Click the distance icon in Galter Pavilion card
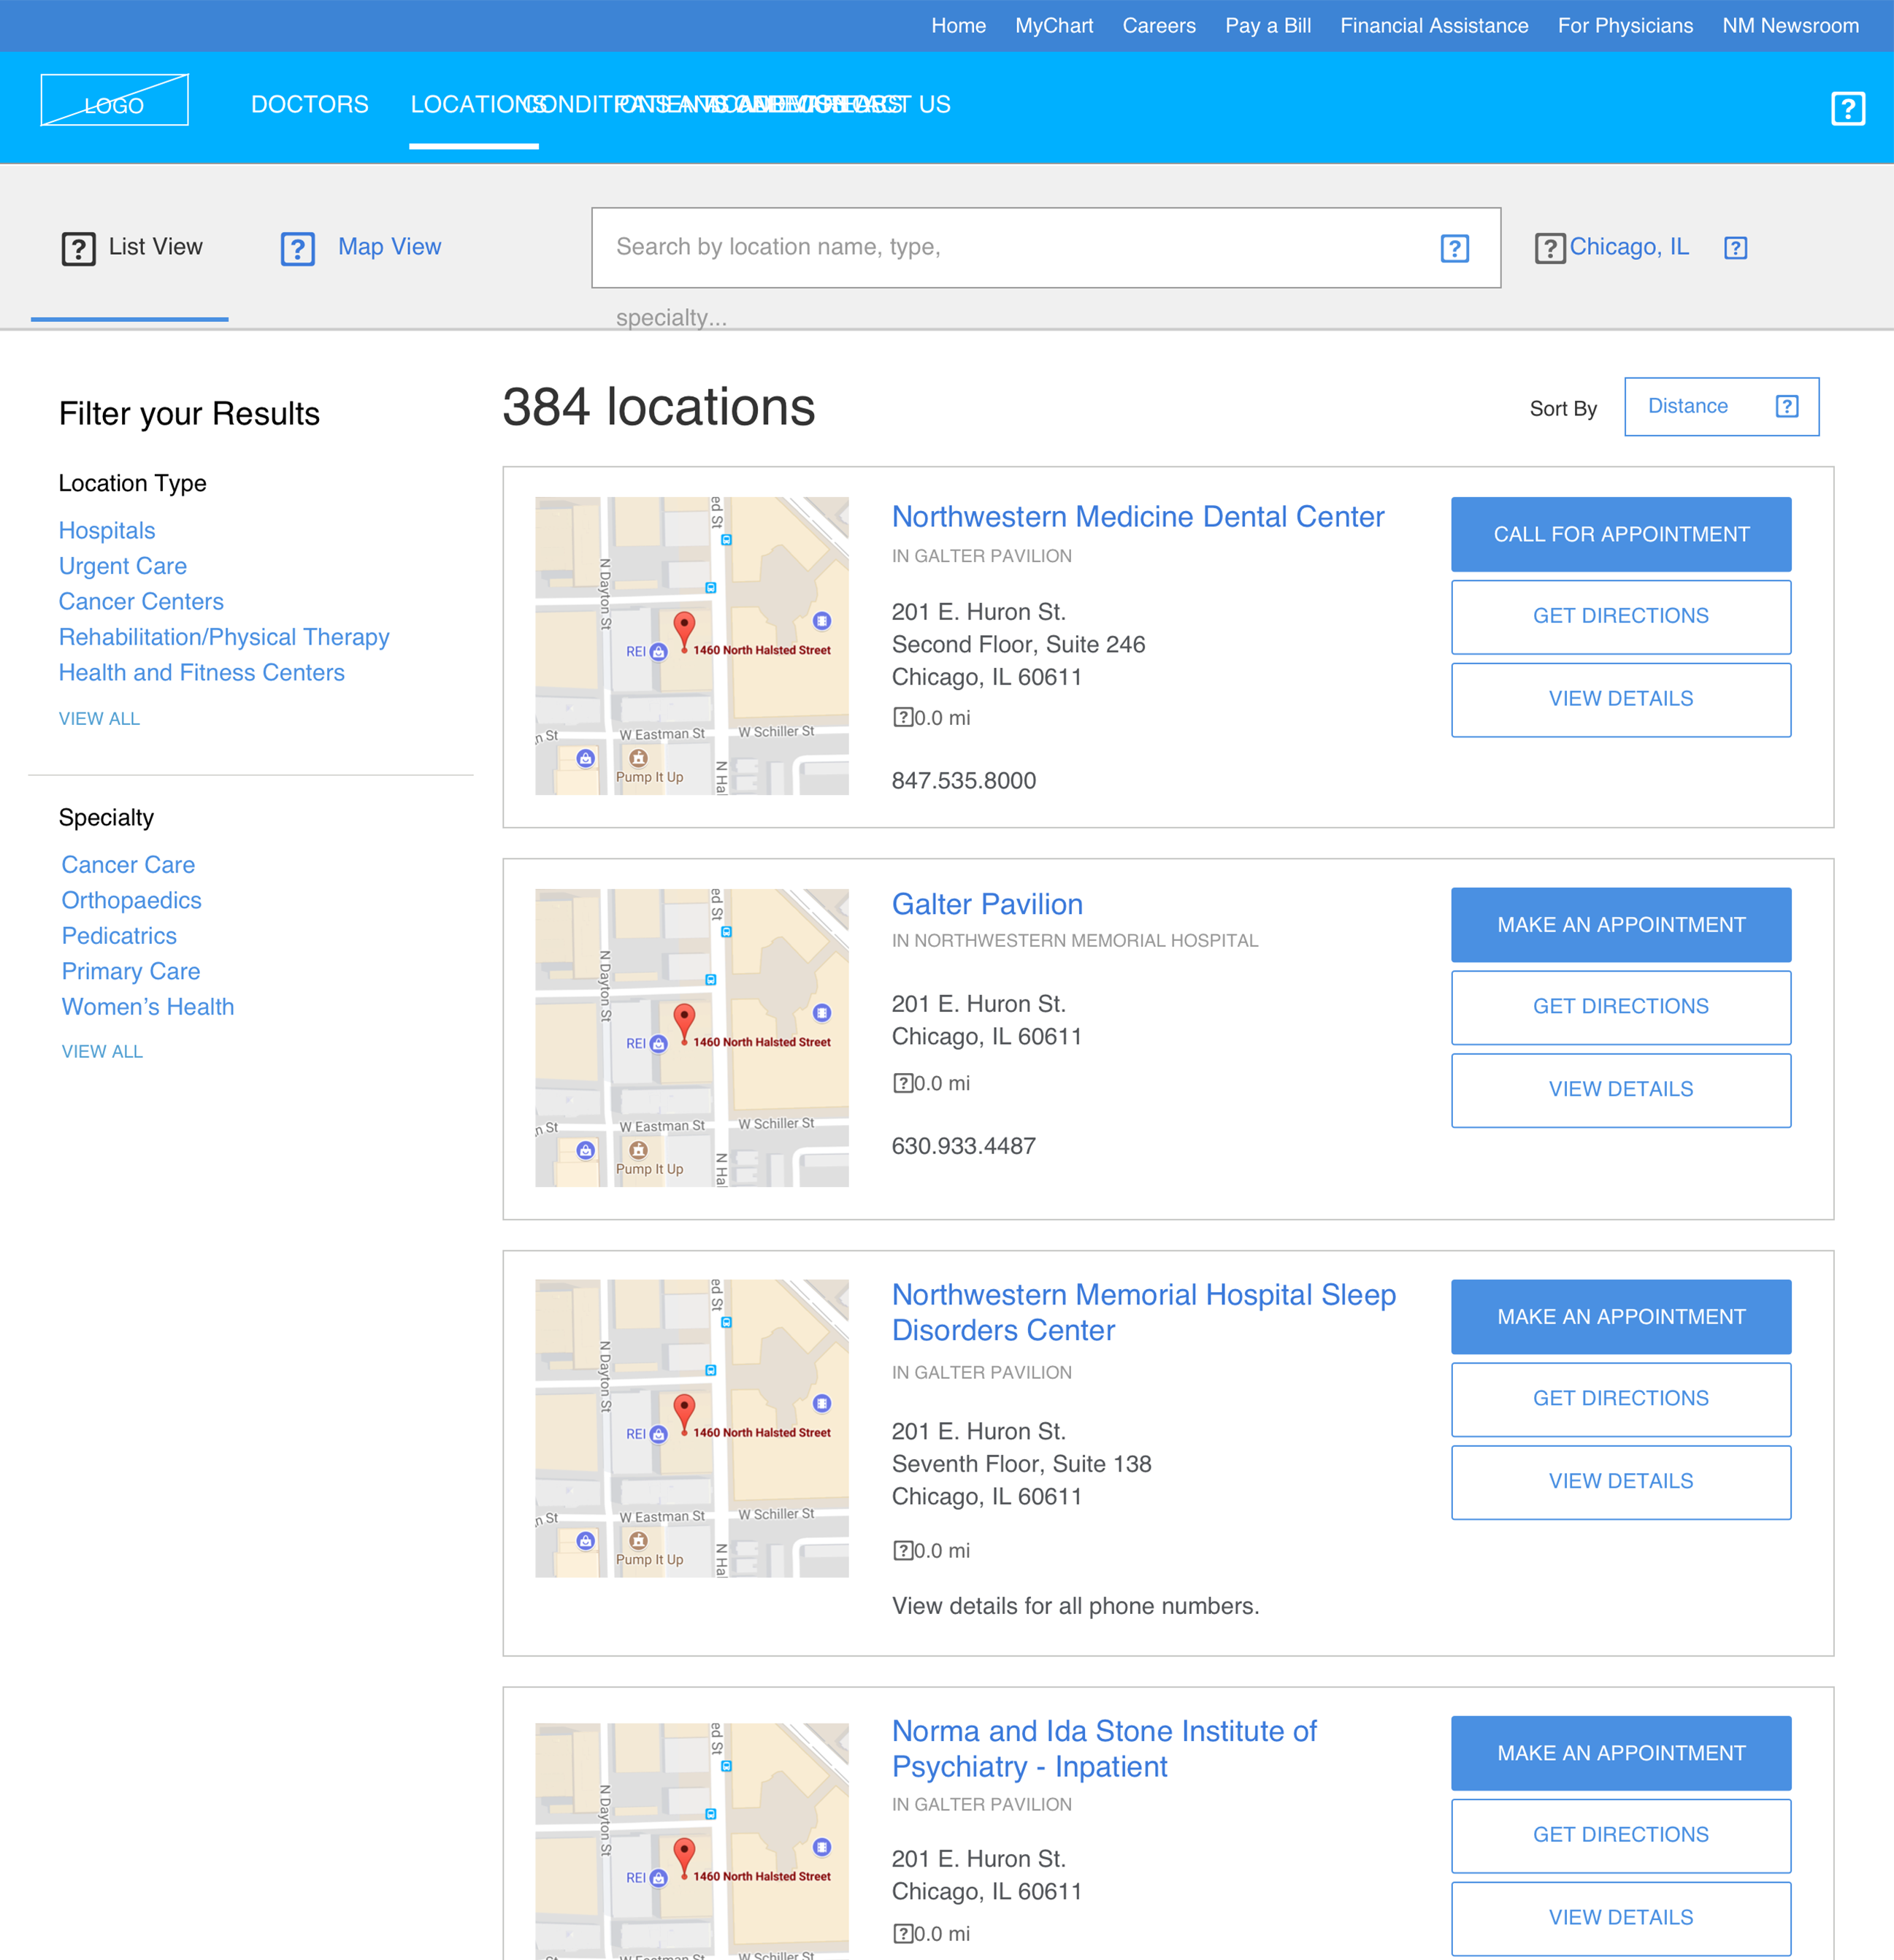The image size is (1894, 1960). click(x=902, y=1083)
